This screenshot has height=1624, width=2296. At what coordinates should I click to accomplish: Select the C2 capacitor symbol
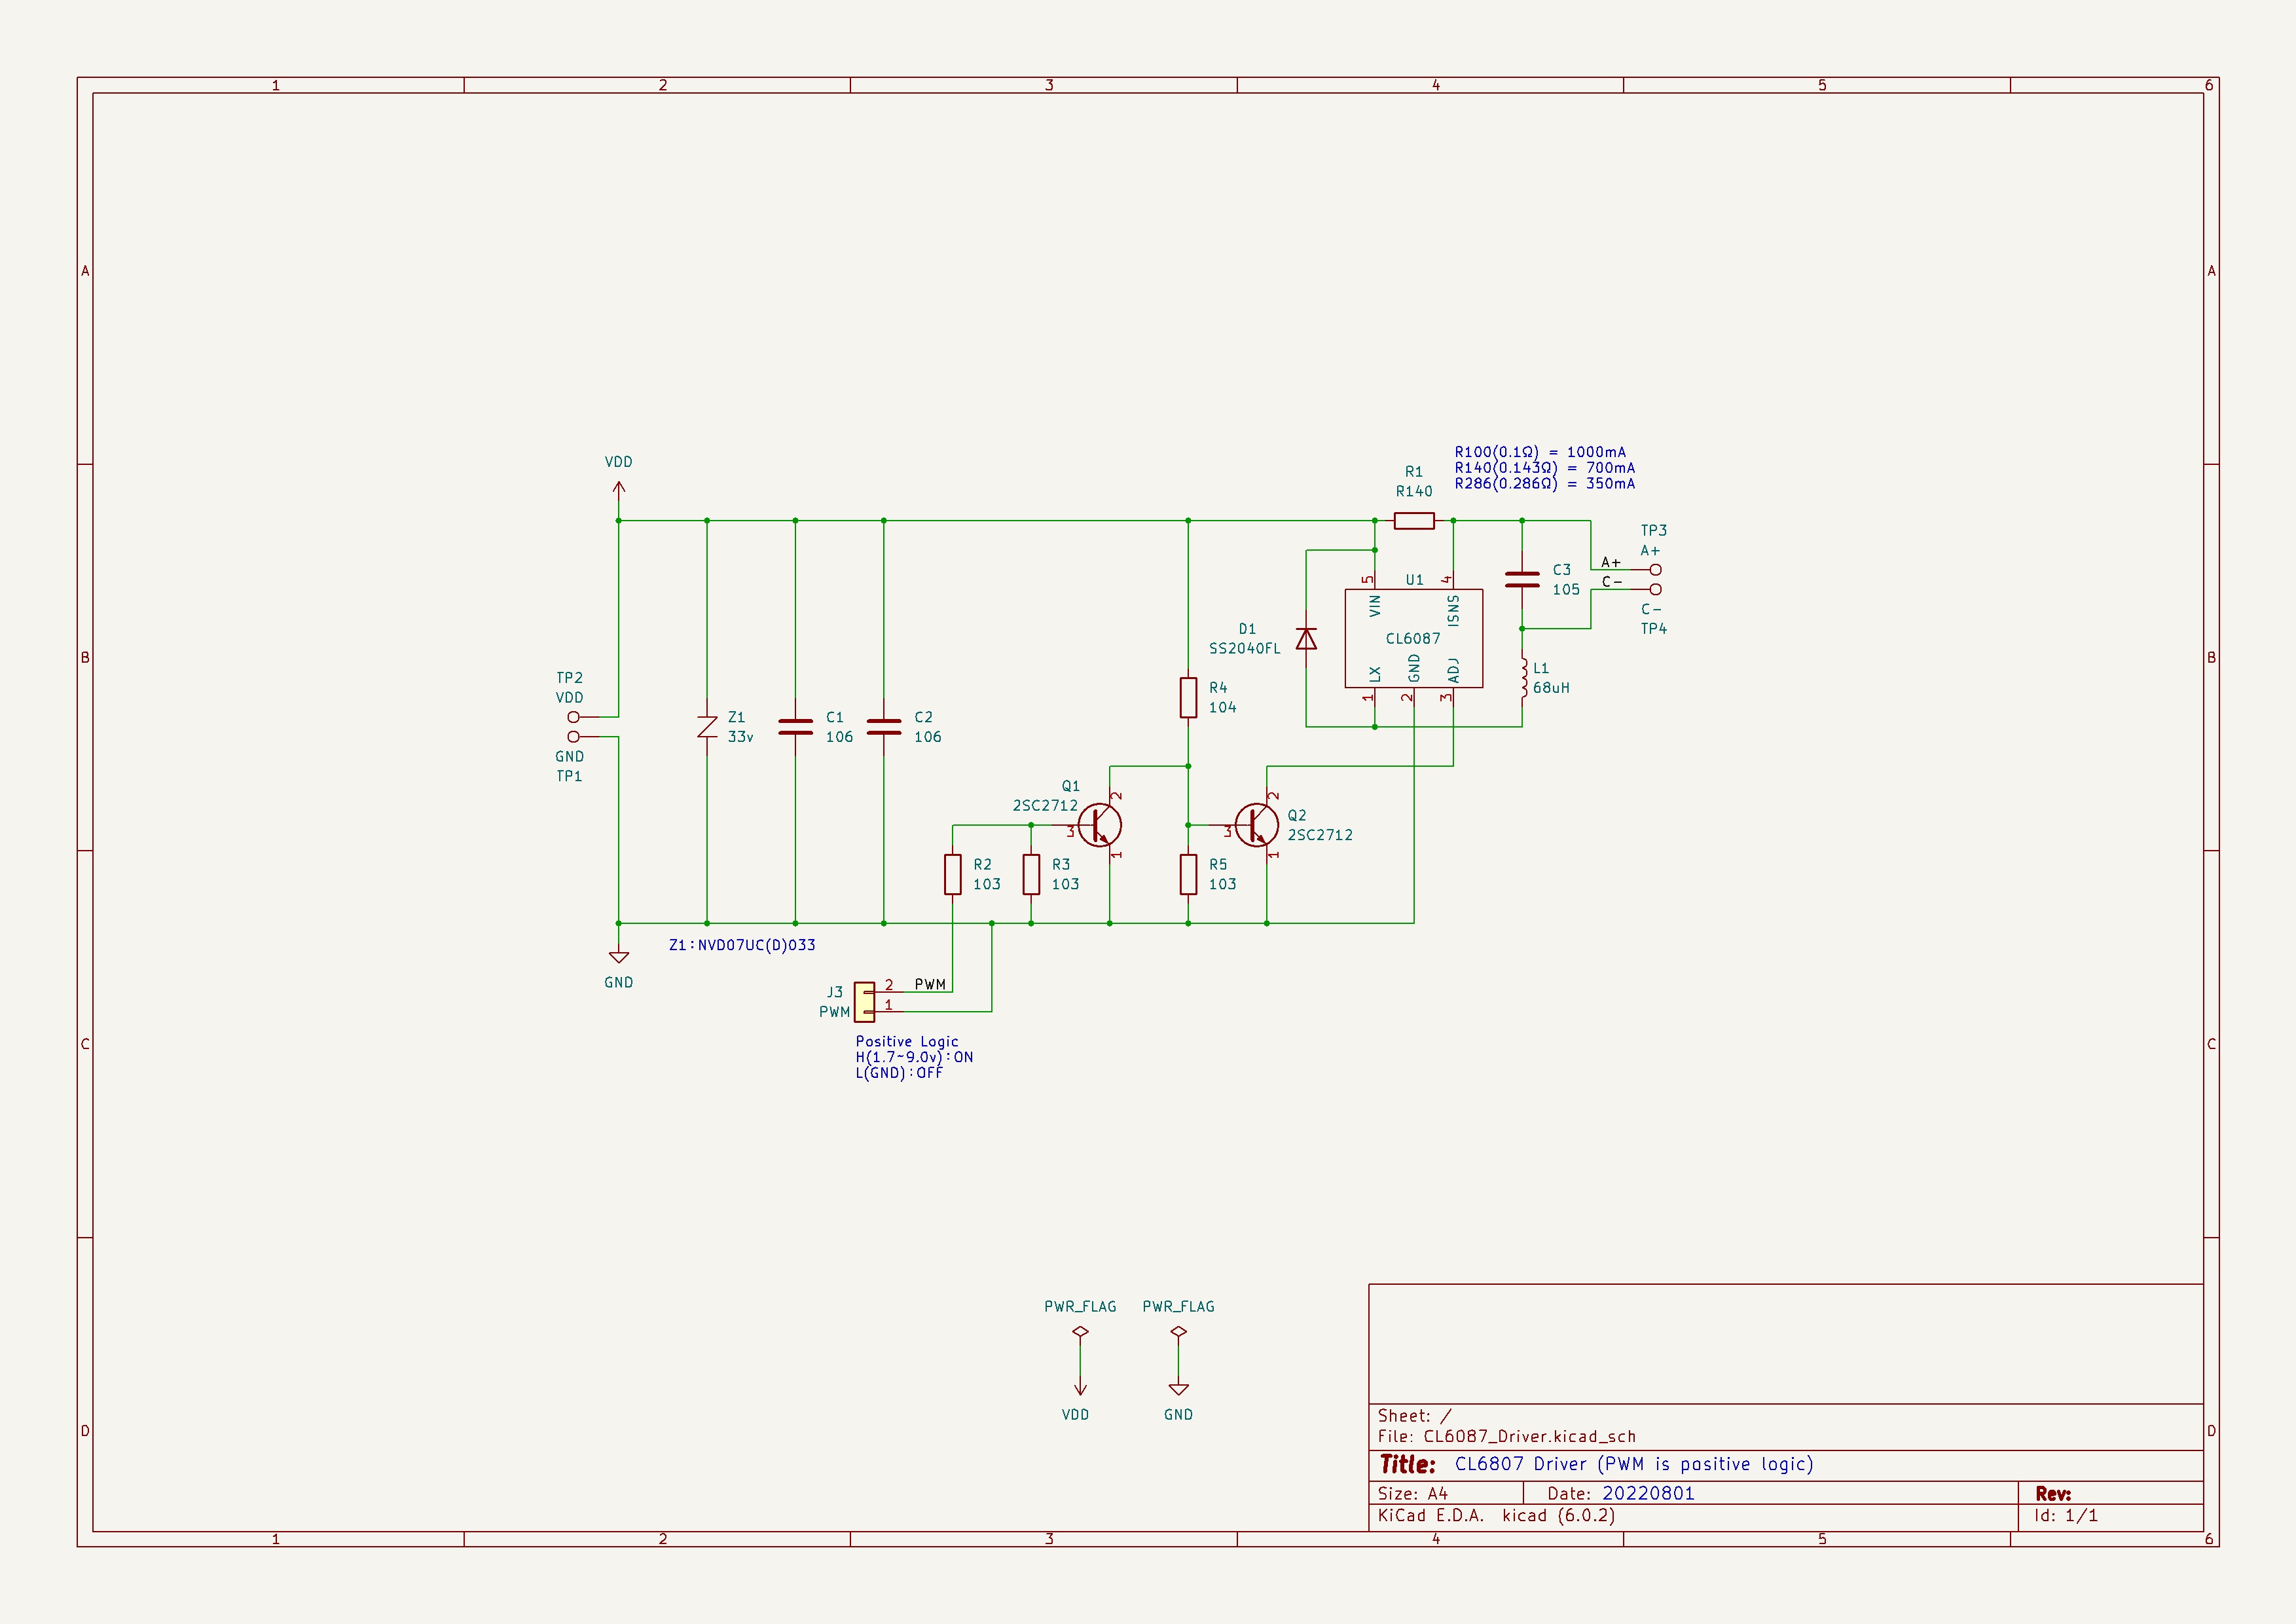click(884, 727)
